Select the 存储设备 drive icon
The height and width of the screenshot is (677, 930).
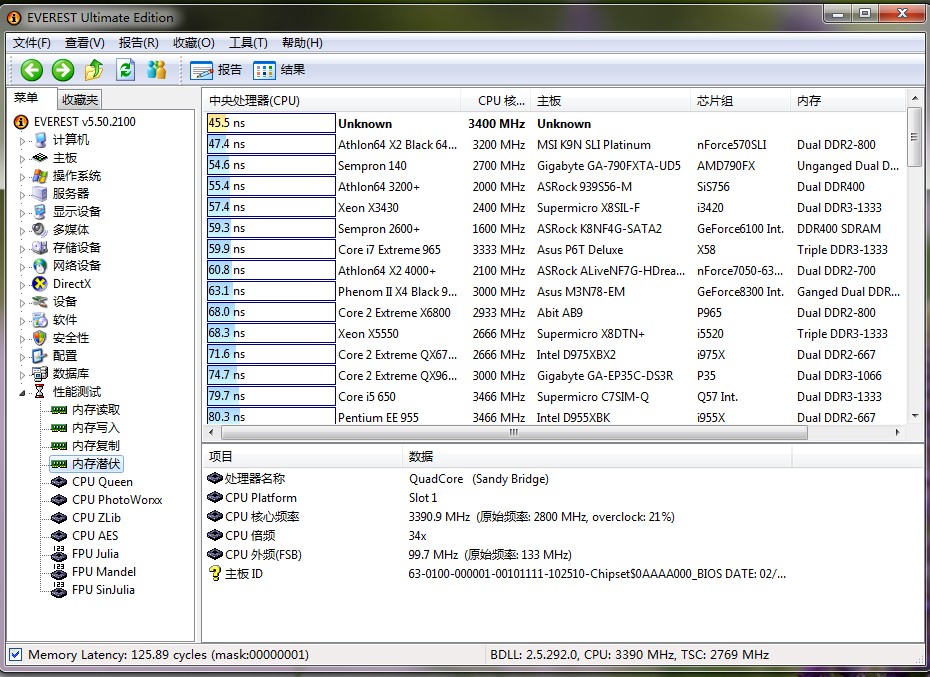click(x=40, y=247)
